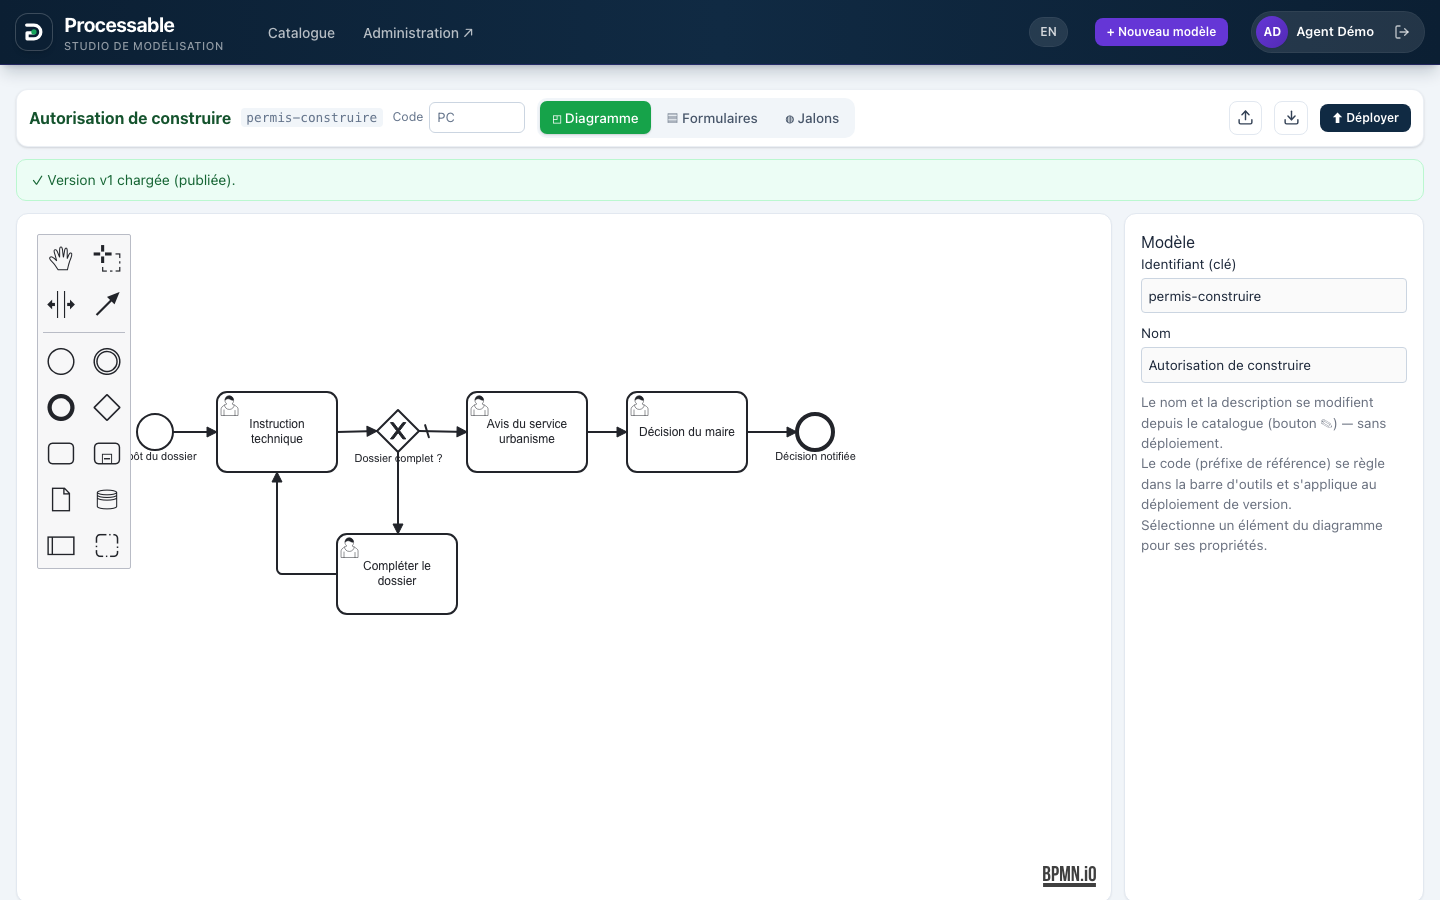The image size is (1440, 900).
Task: Select the start event circle in diagram
Action: tap(155, 432)
